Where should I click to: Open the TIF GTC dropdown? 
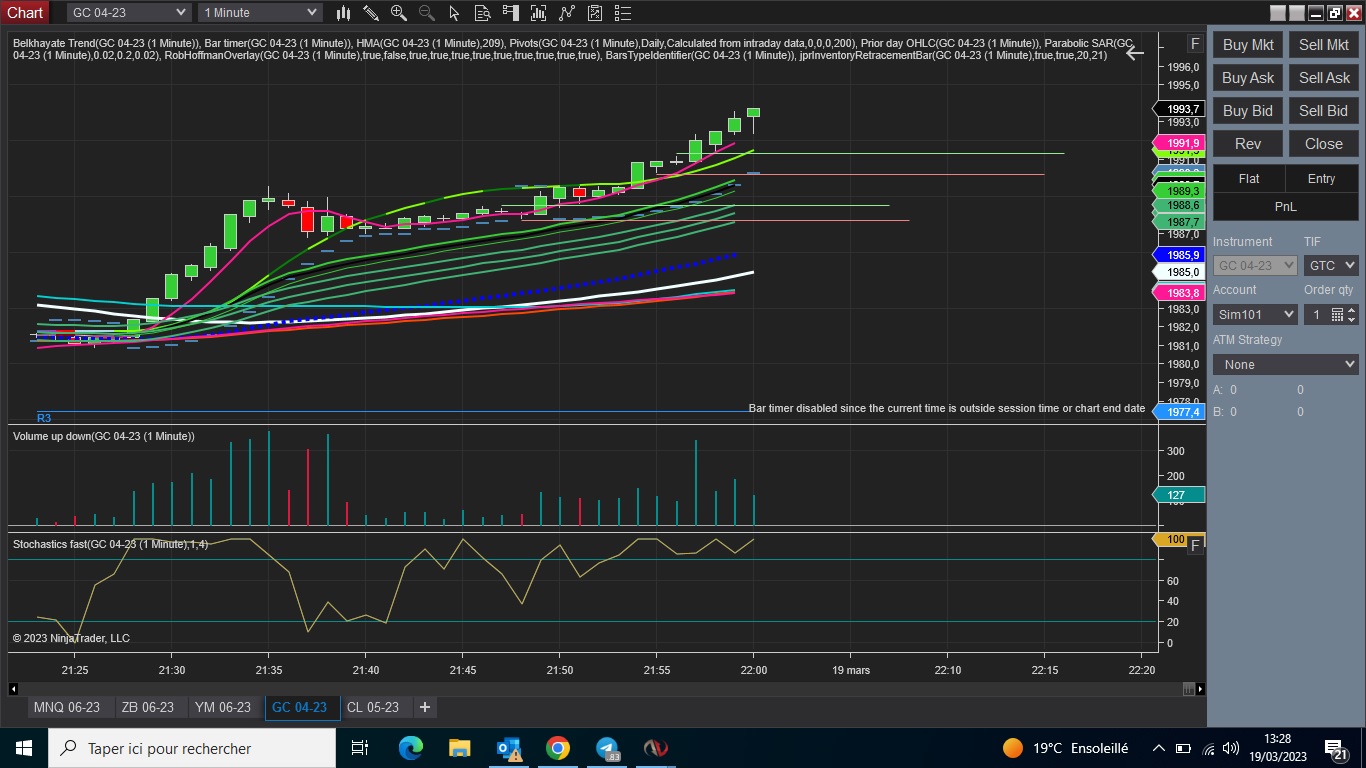(x=1331, y=265)
